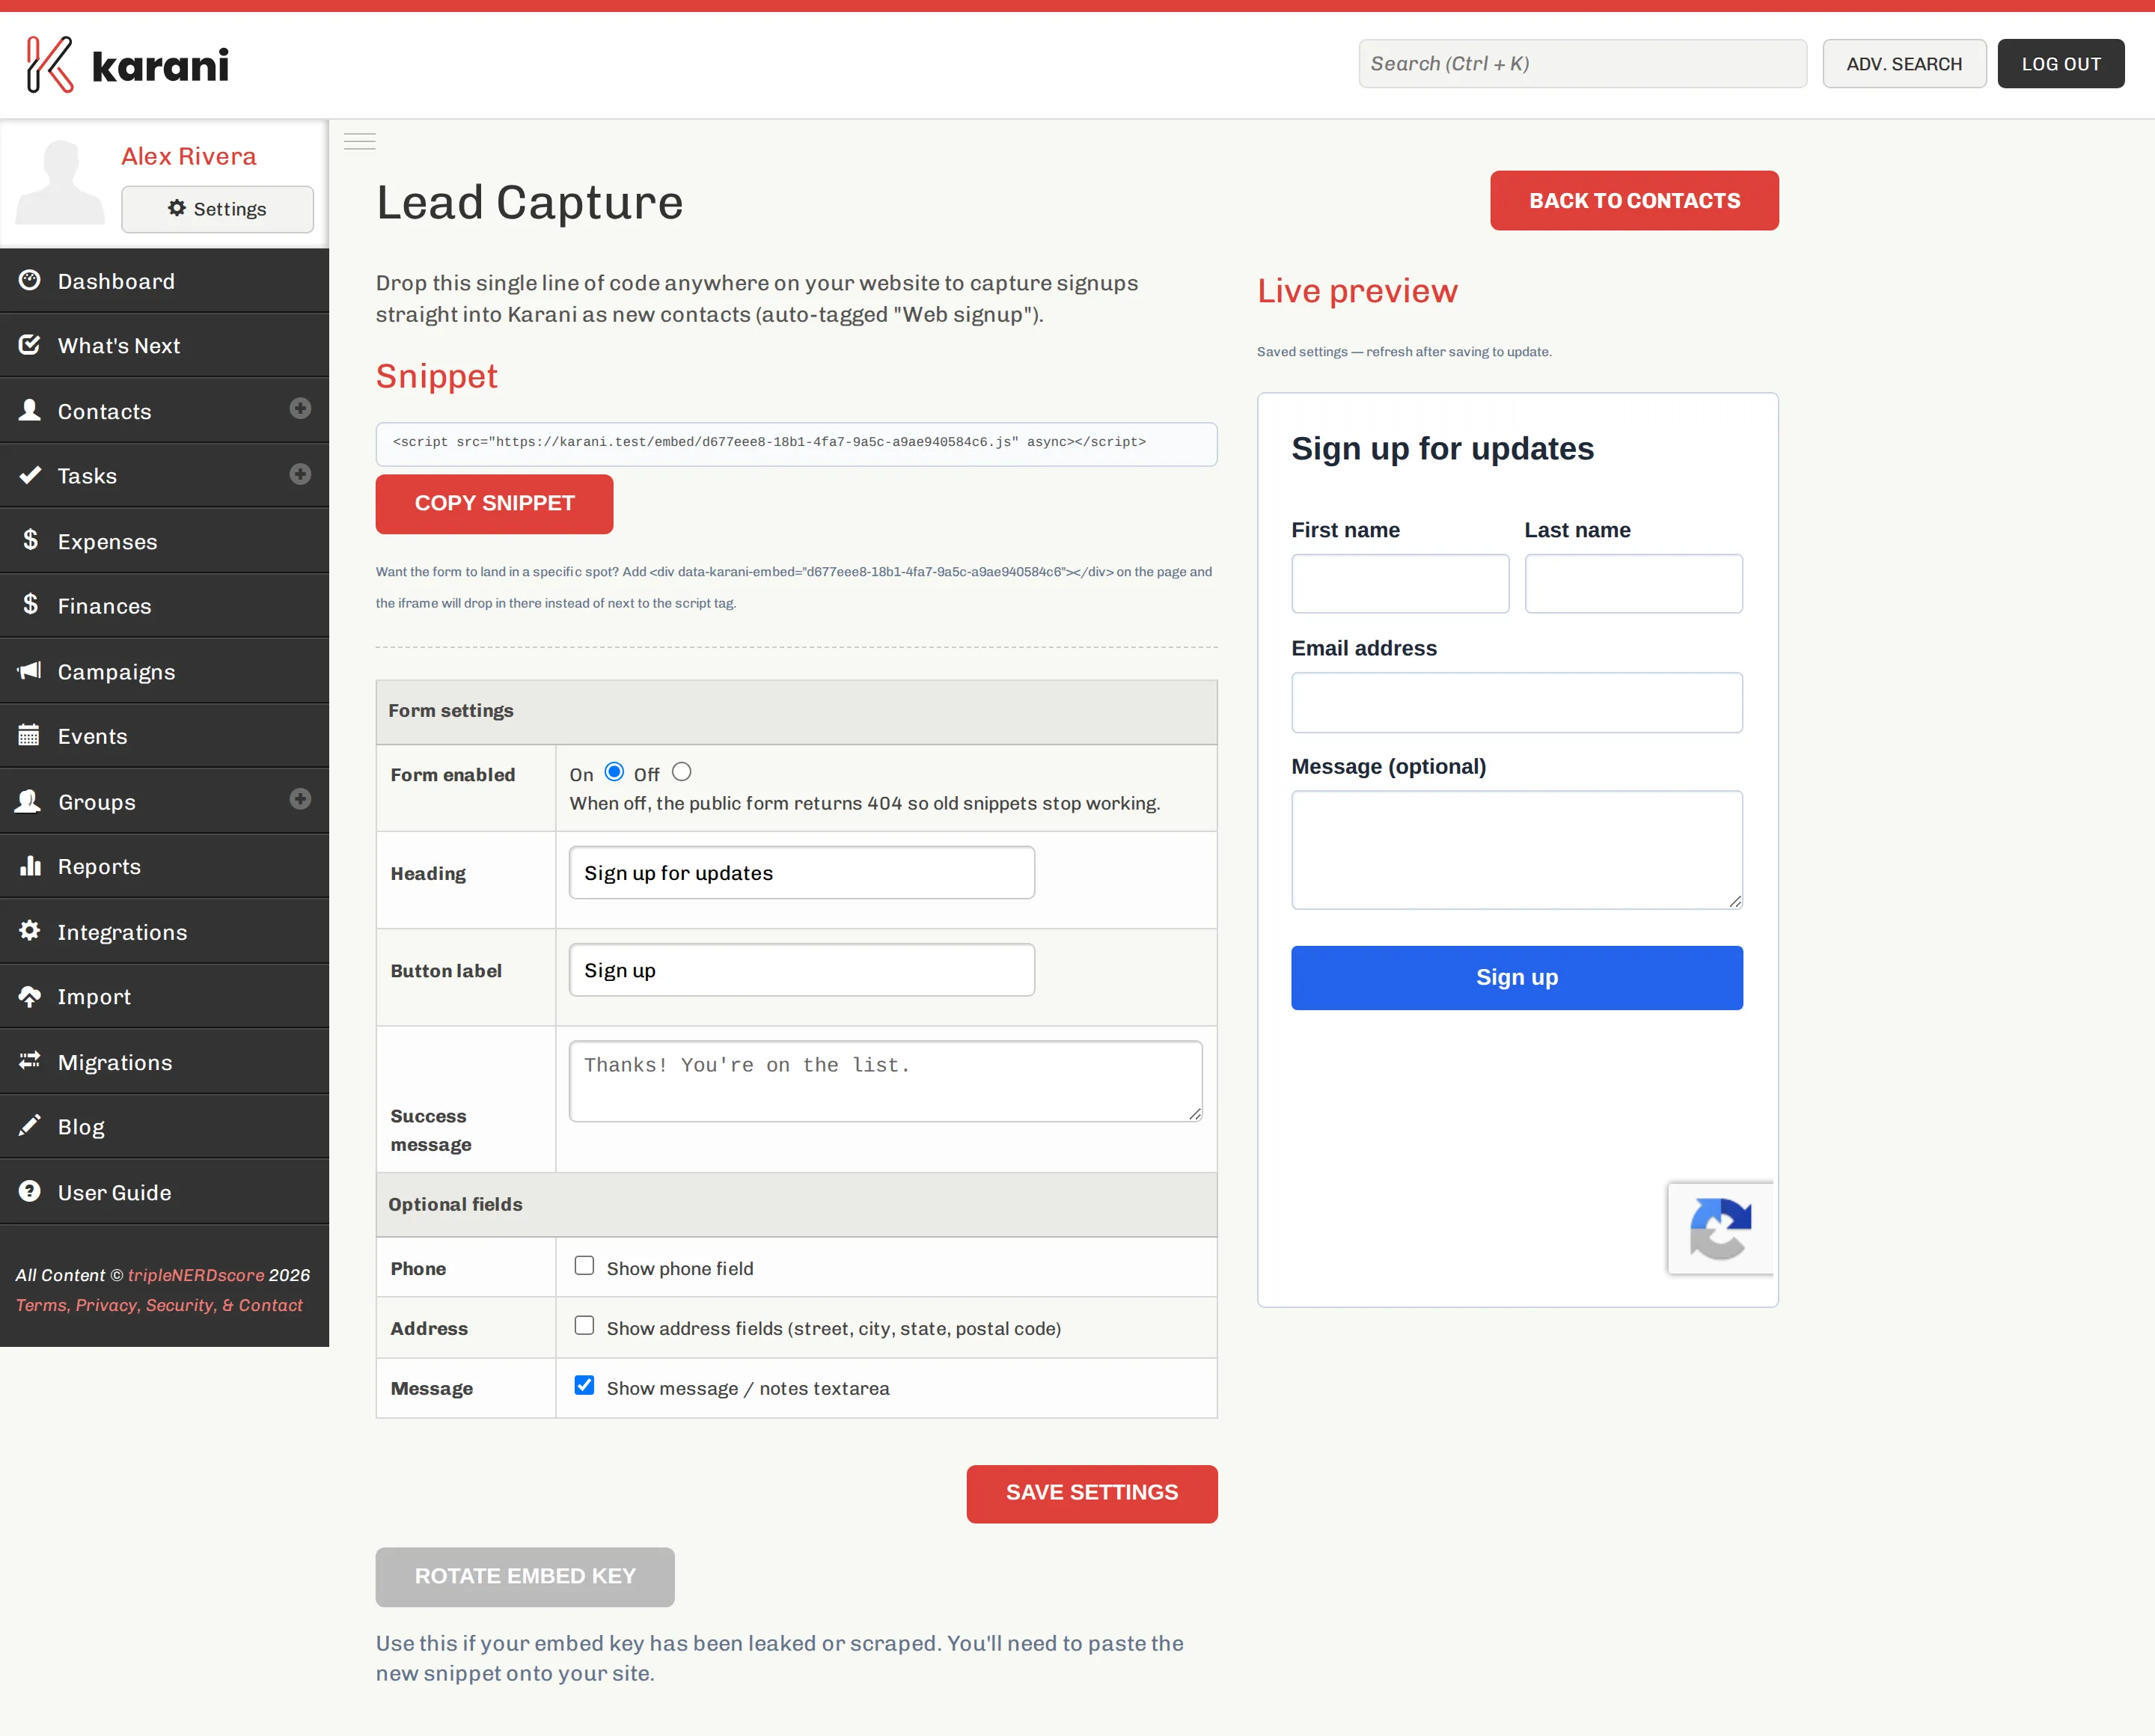Image resolution: width=2155 pixels, height=1736 pixels.
Task: Click the Alex Rivera name link
Action: click(189, 156)
